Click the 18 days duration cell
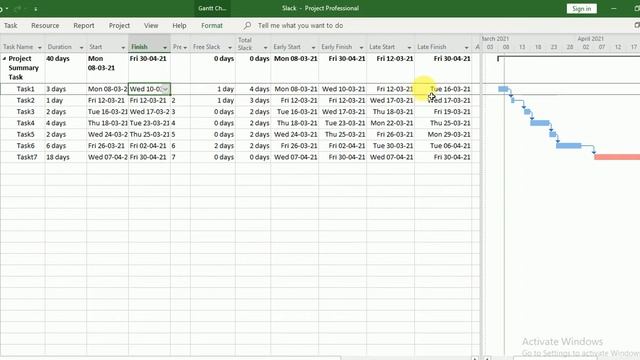 click(x=66, y=157)
